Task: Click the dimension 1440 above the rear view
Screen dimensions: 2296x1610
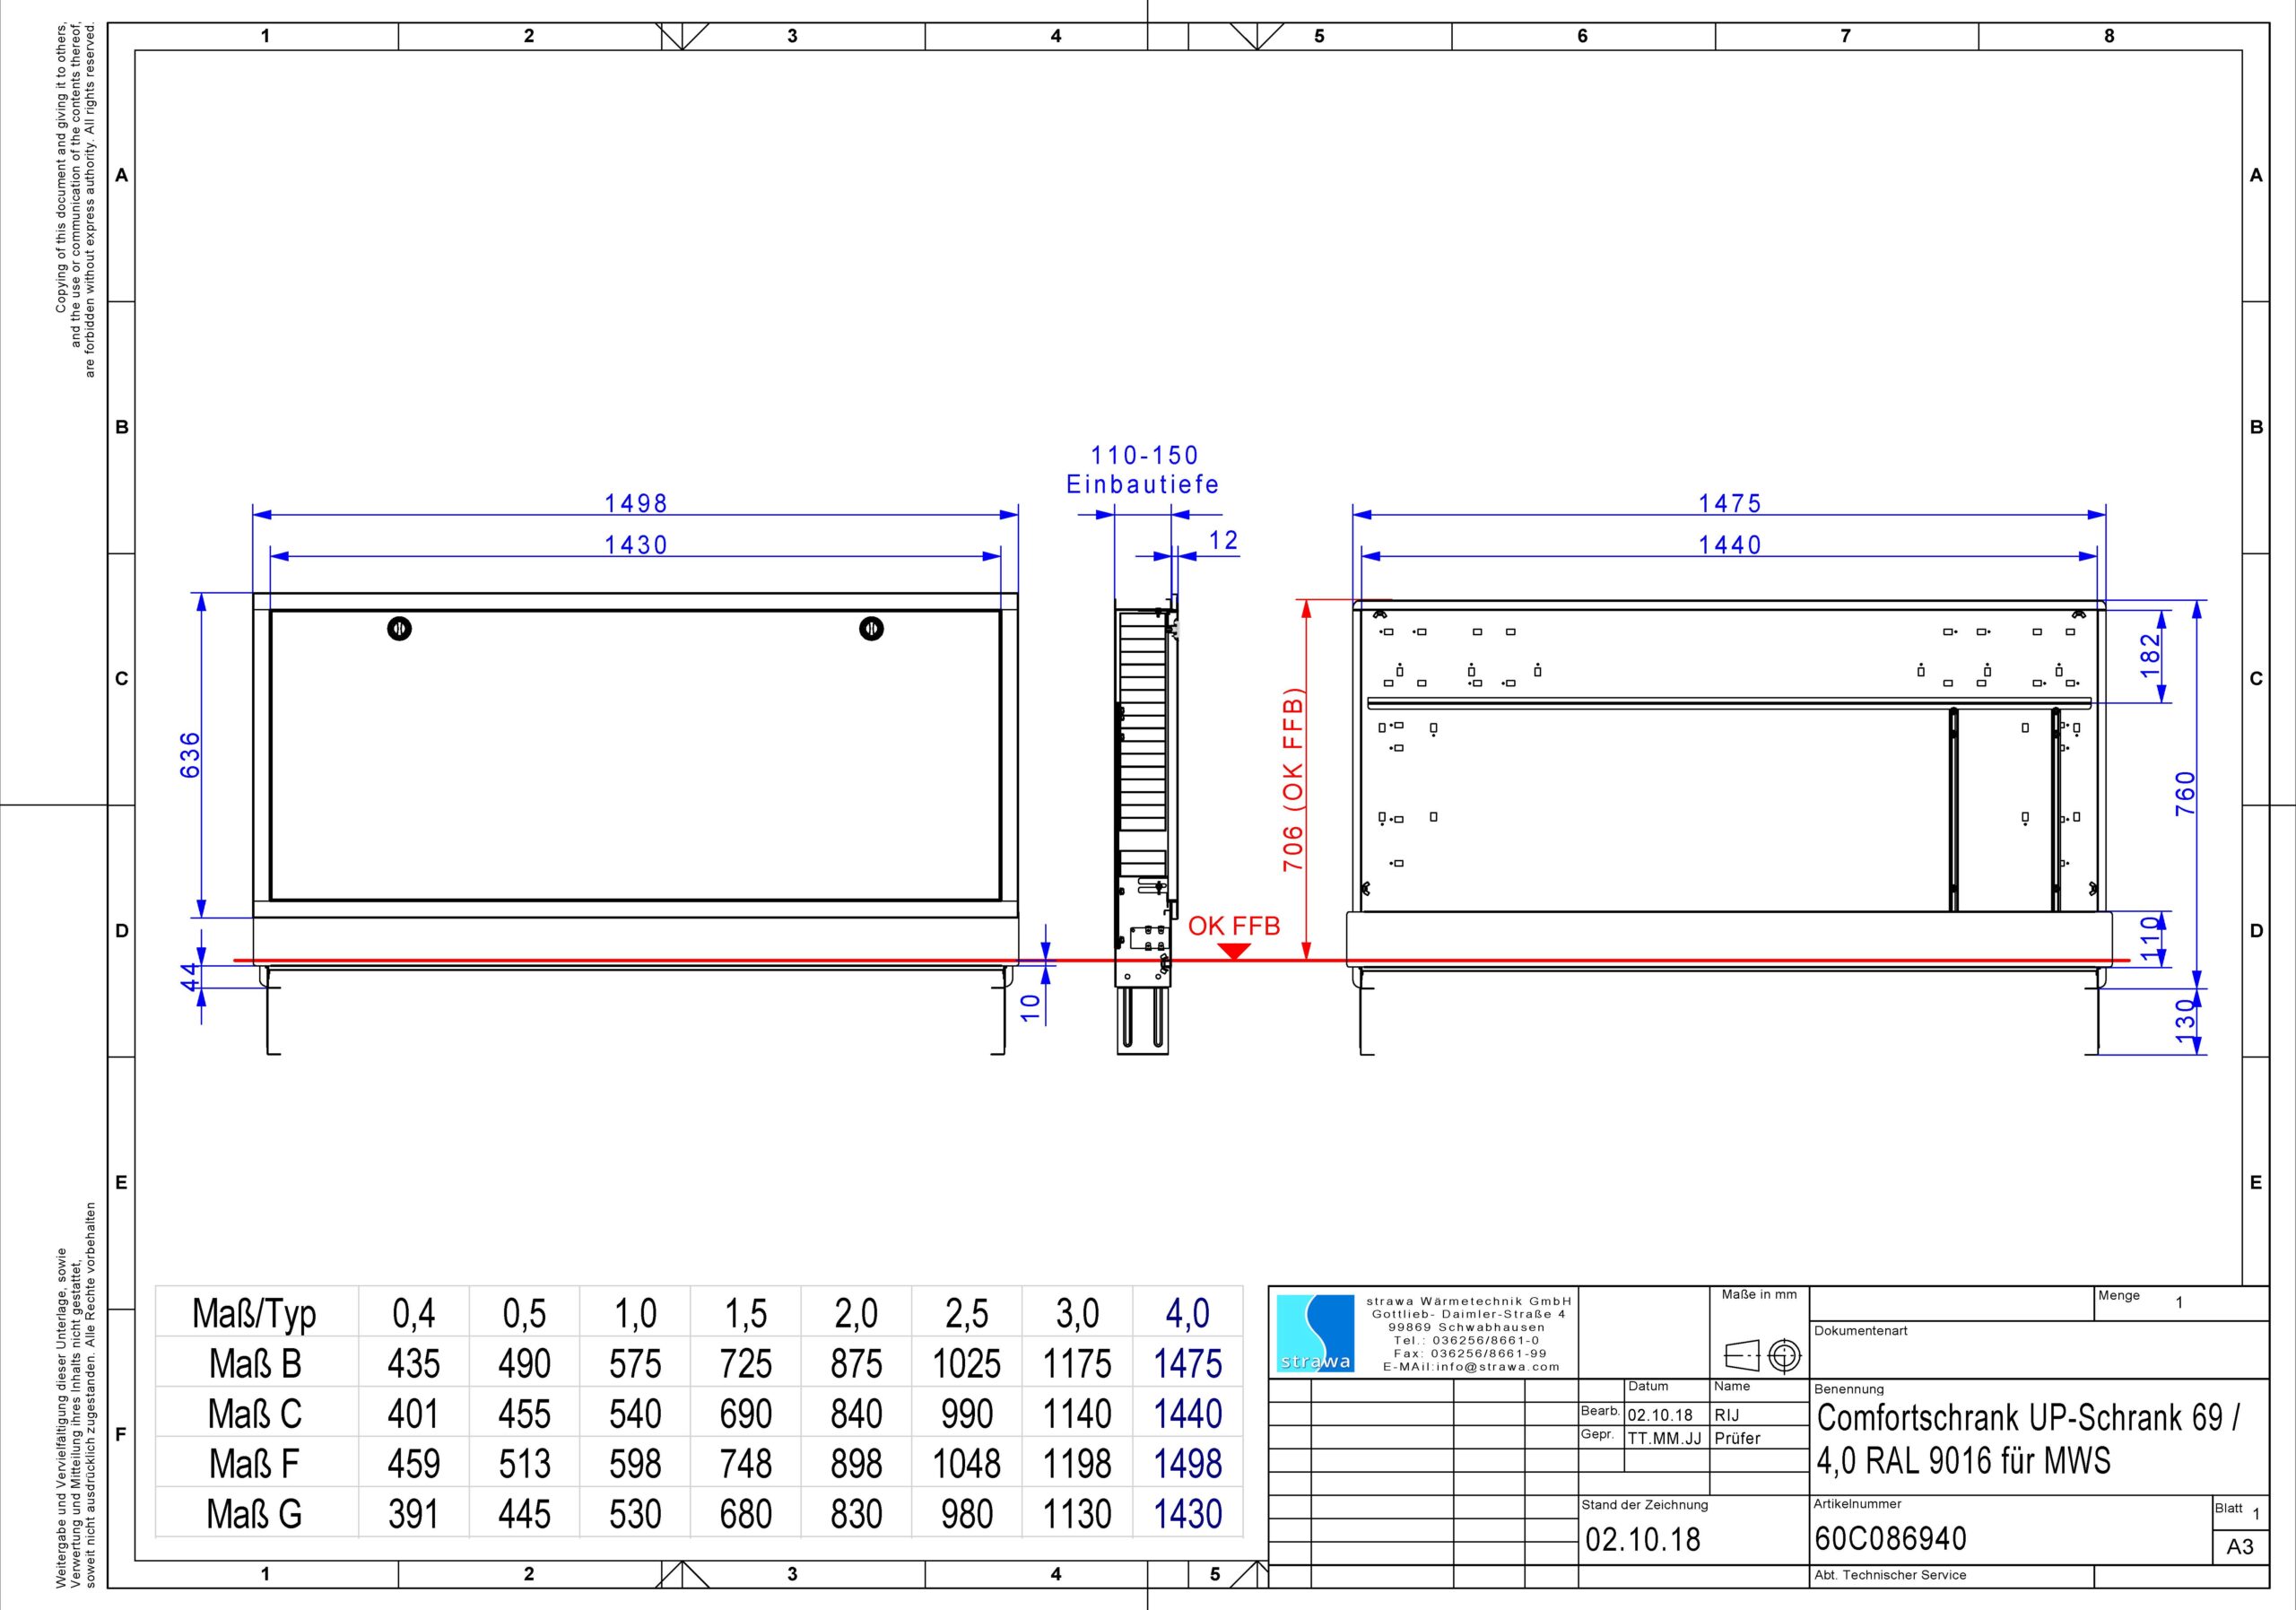Action: pos(1730,545)
